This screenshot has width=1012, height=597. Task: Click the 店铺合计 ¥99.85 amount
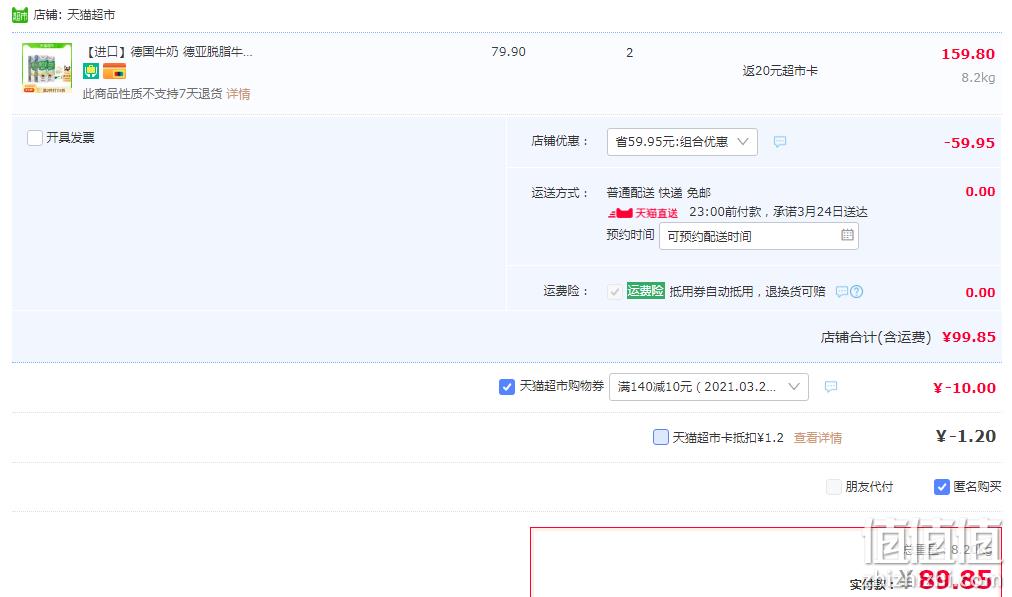(969, 337)
